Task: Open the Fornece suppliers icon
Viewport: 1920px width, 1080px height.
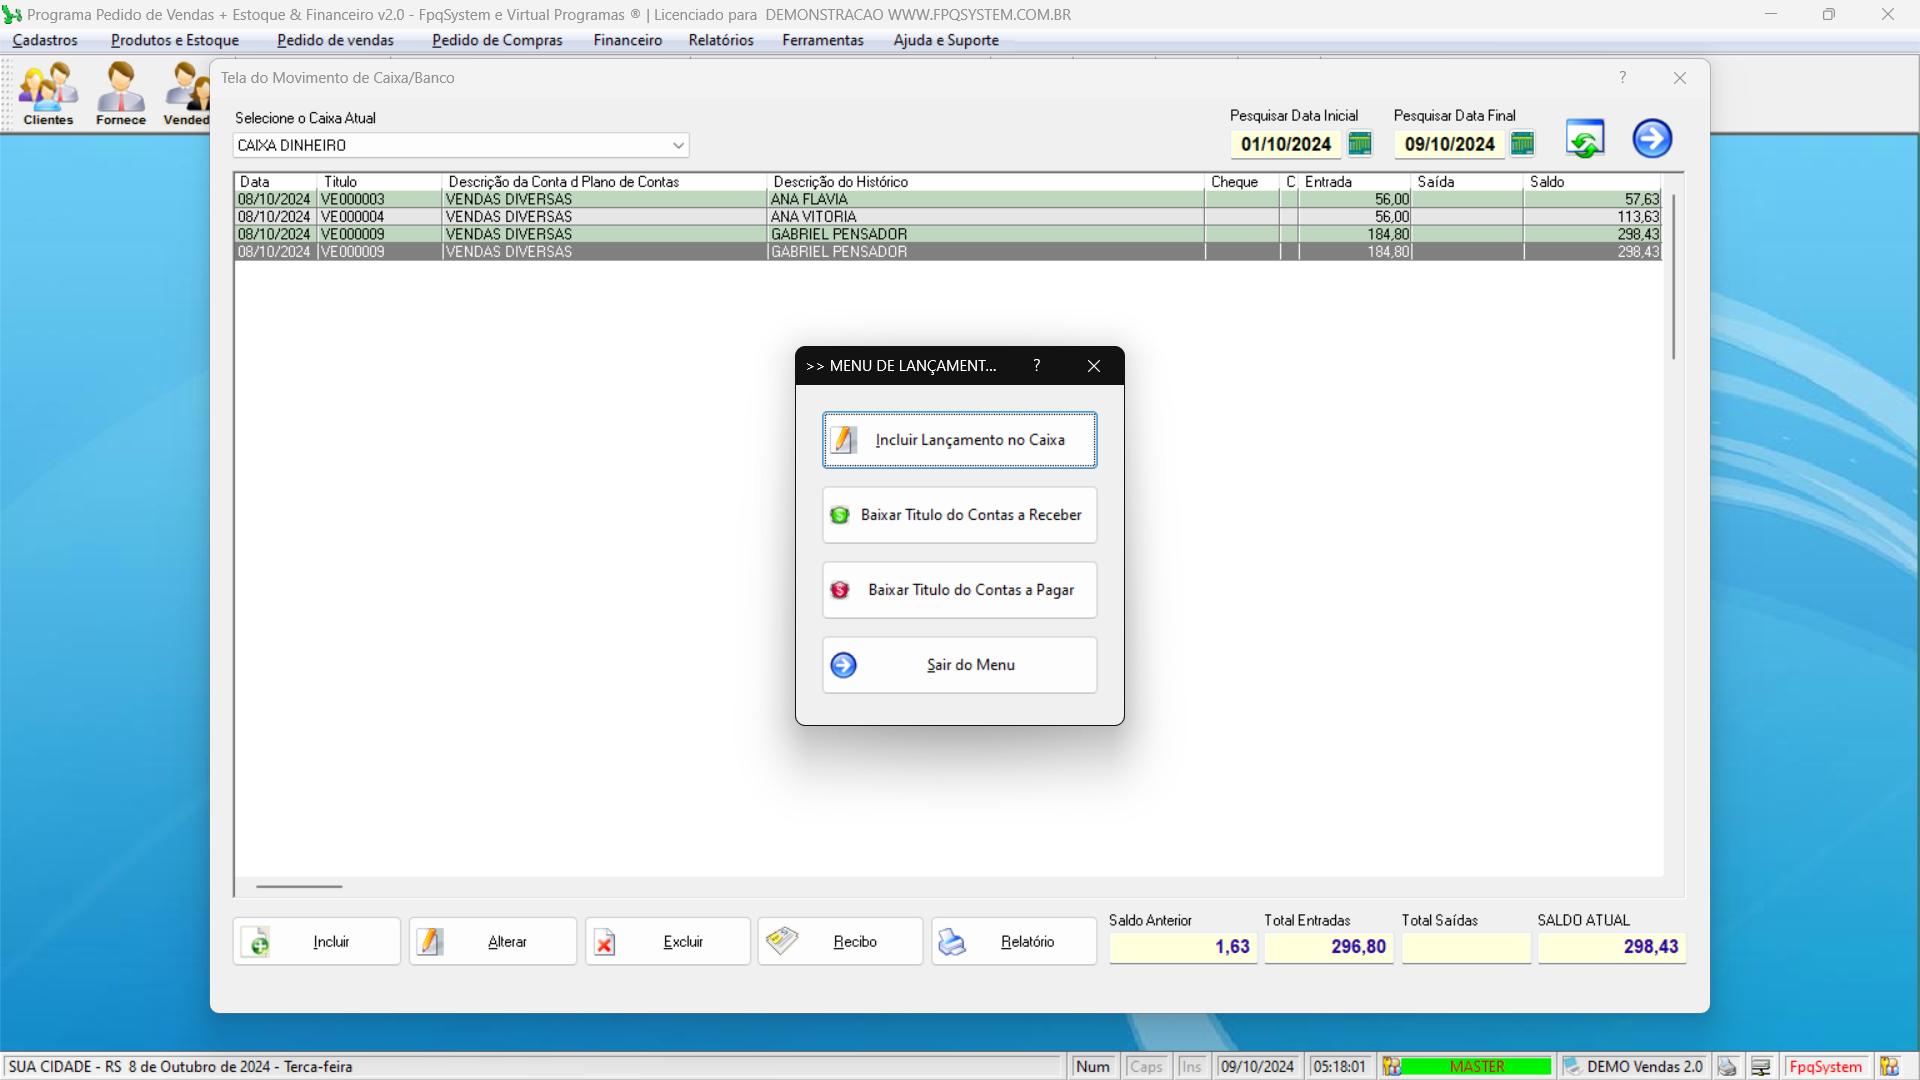Action: click(121, 94)
